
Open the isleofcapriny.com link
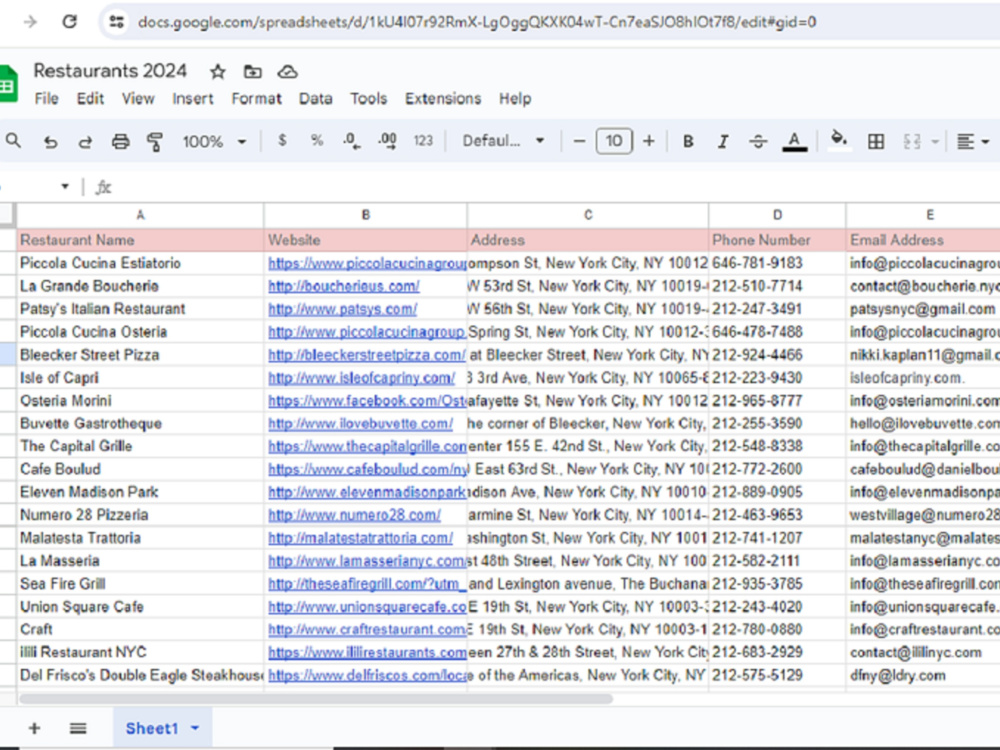click(362, 378)
